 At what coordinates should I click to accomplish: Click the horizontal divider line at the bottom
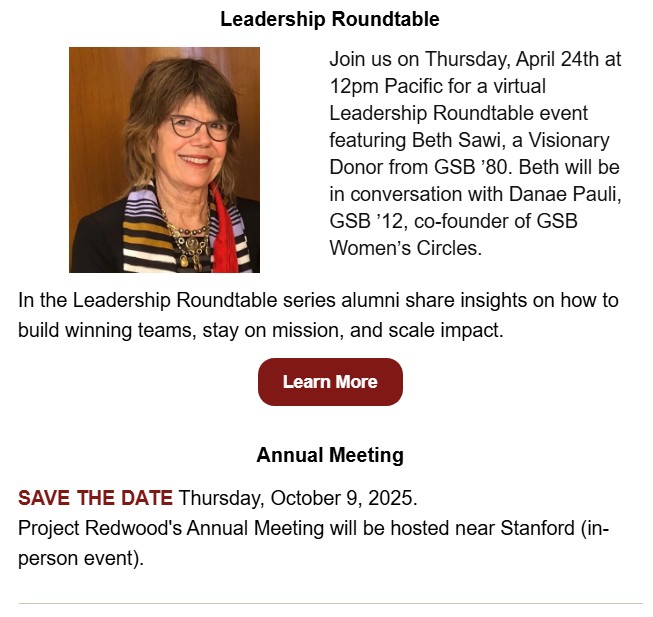tap(330, 603)
